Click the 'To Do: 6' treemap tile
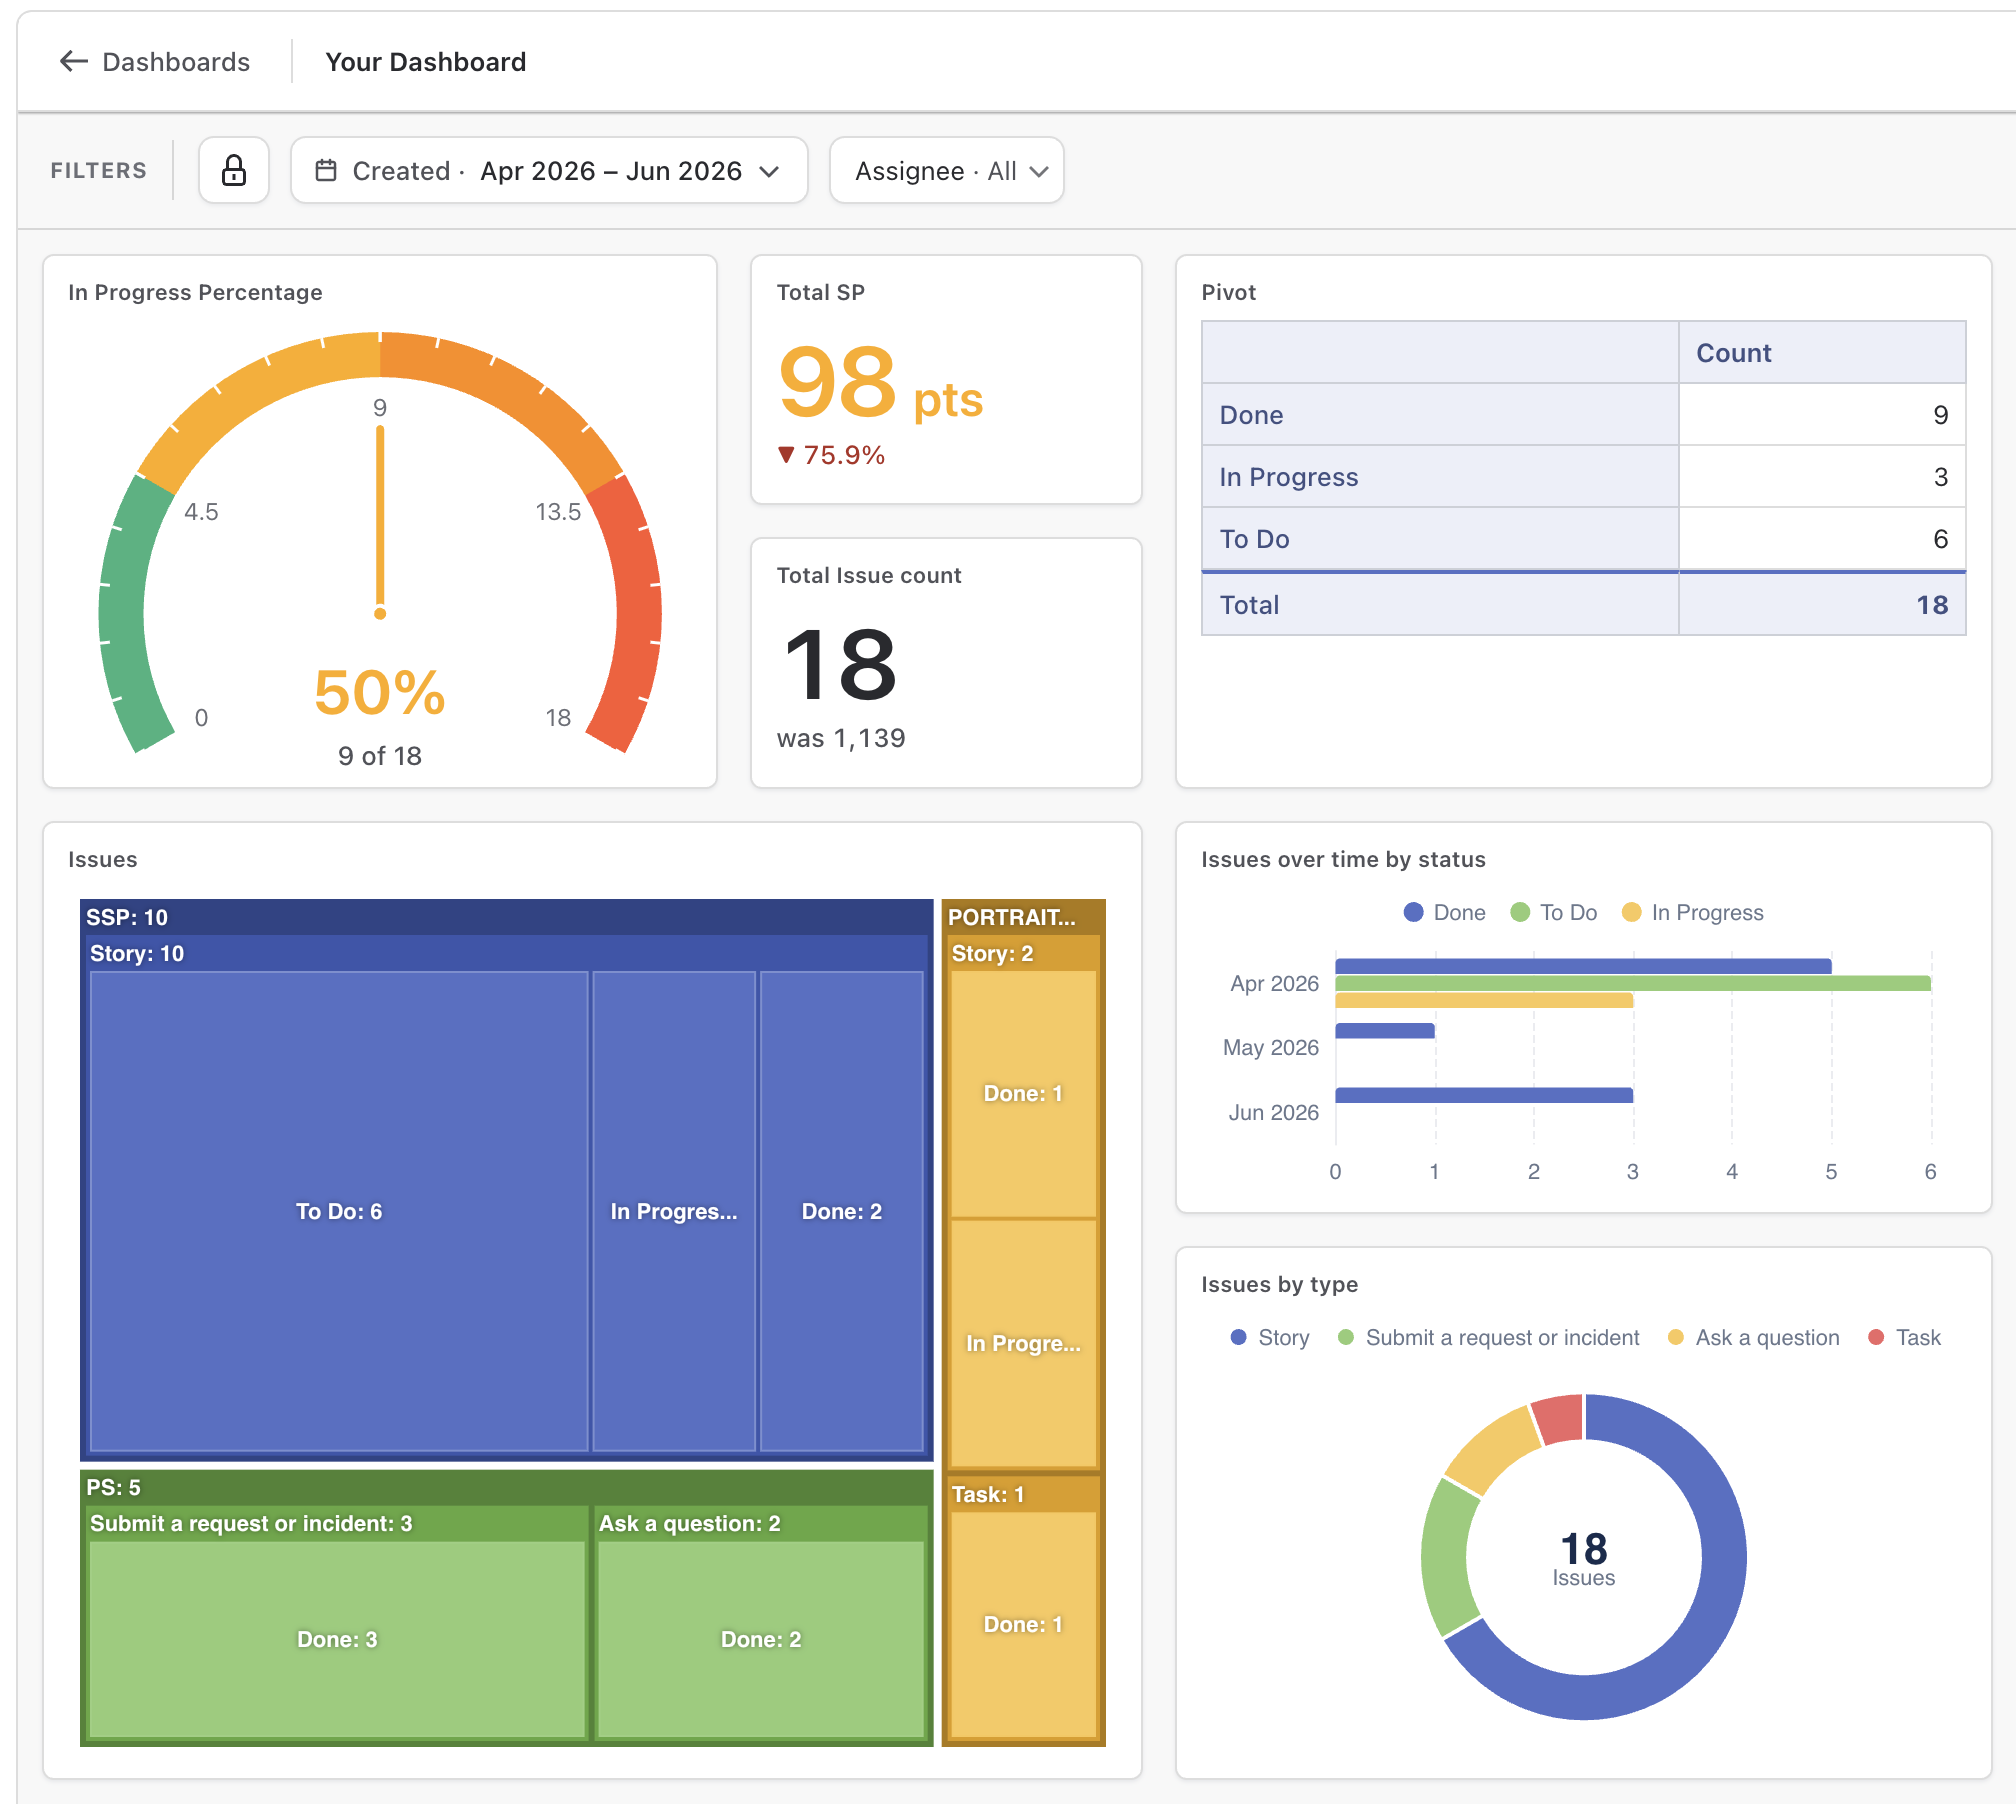The height and width of the screenshot is (1804, 2016). pyautogui.click(x=339, y=1211)
